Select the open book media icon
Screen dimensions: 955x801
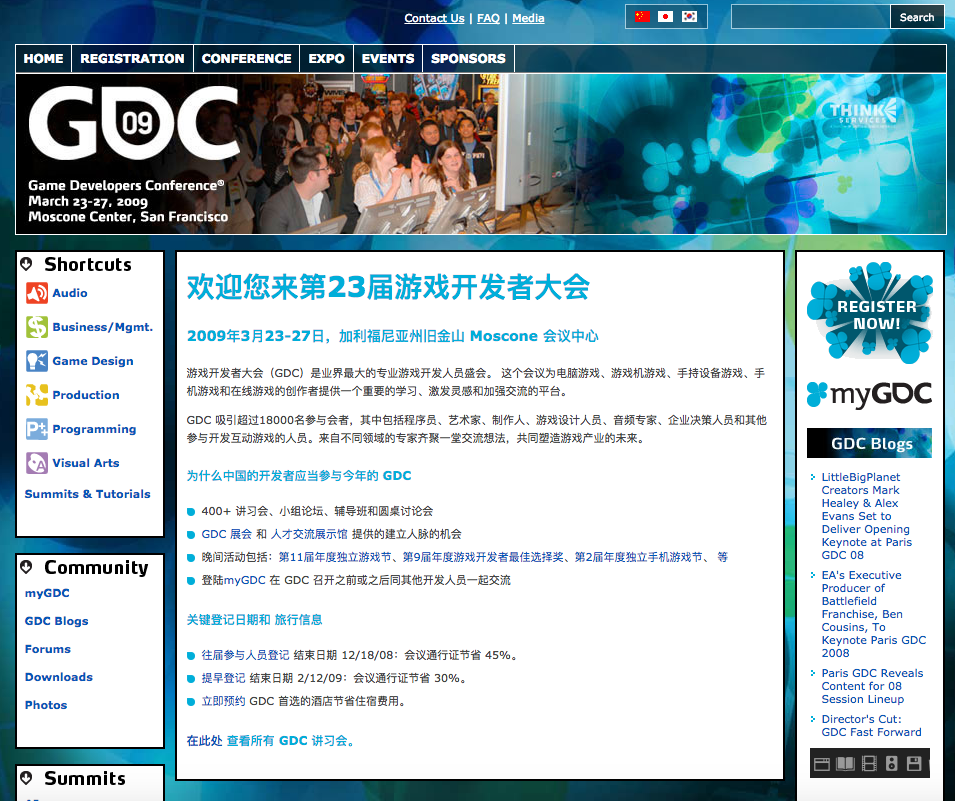(845, 764)
